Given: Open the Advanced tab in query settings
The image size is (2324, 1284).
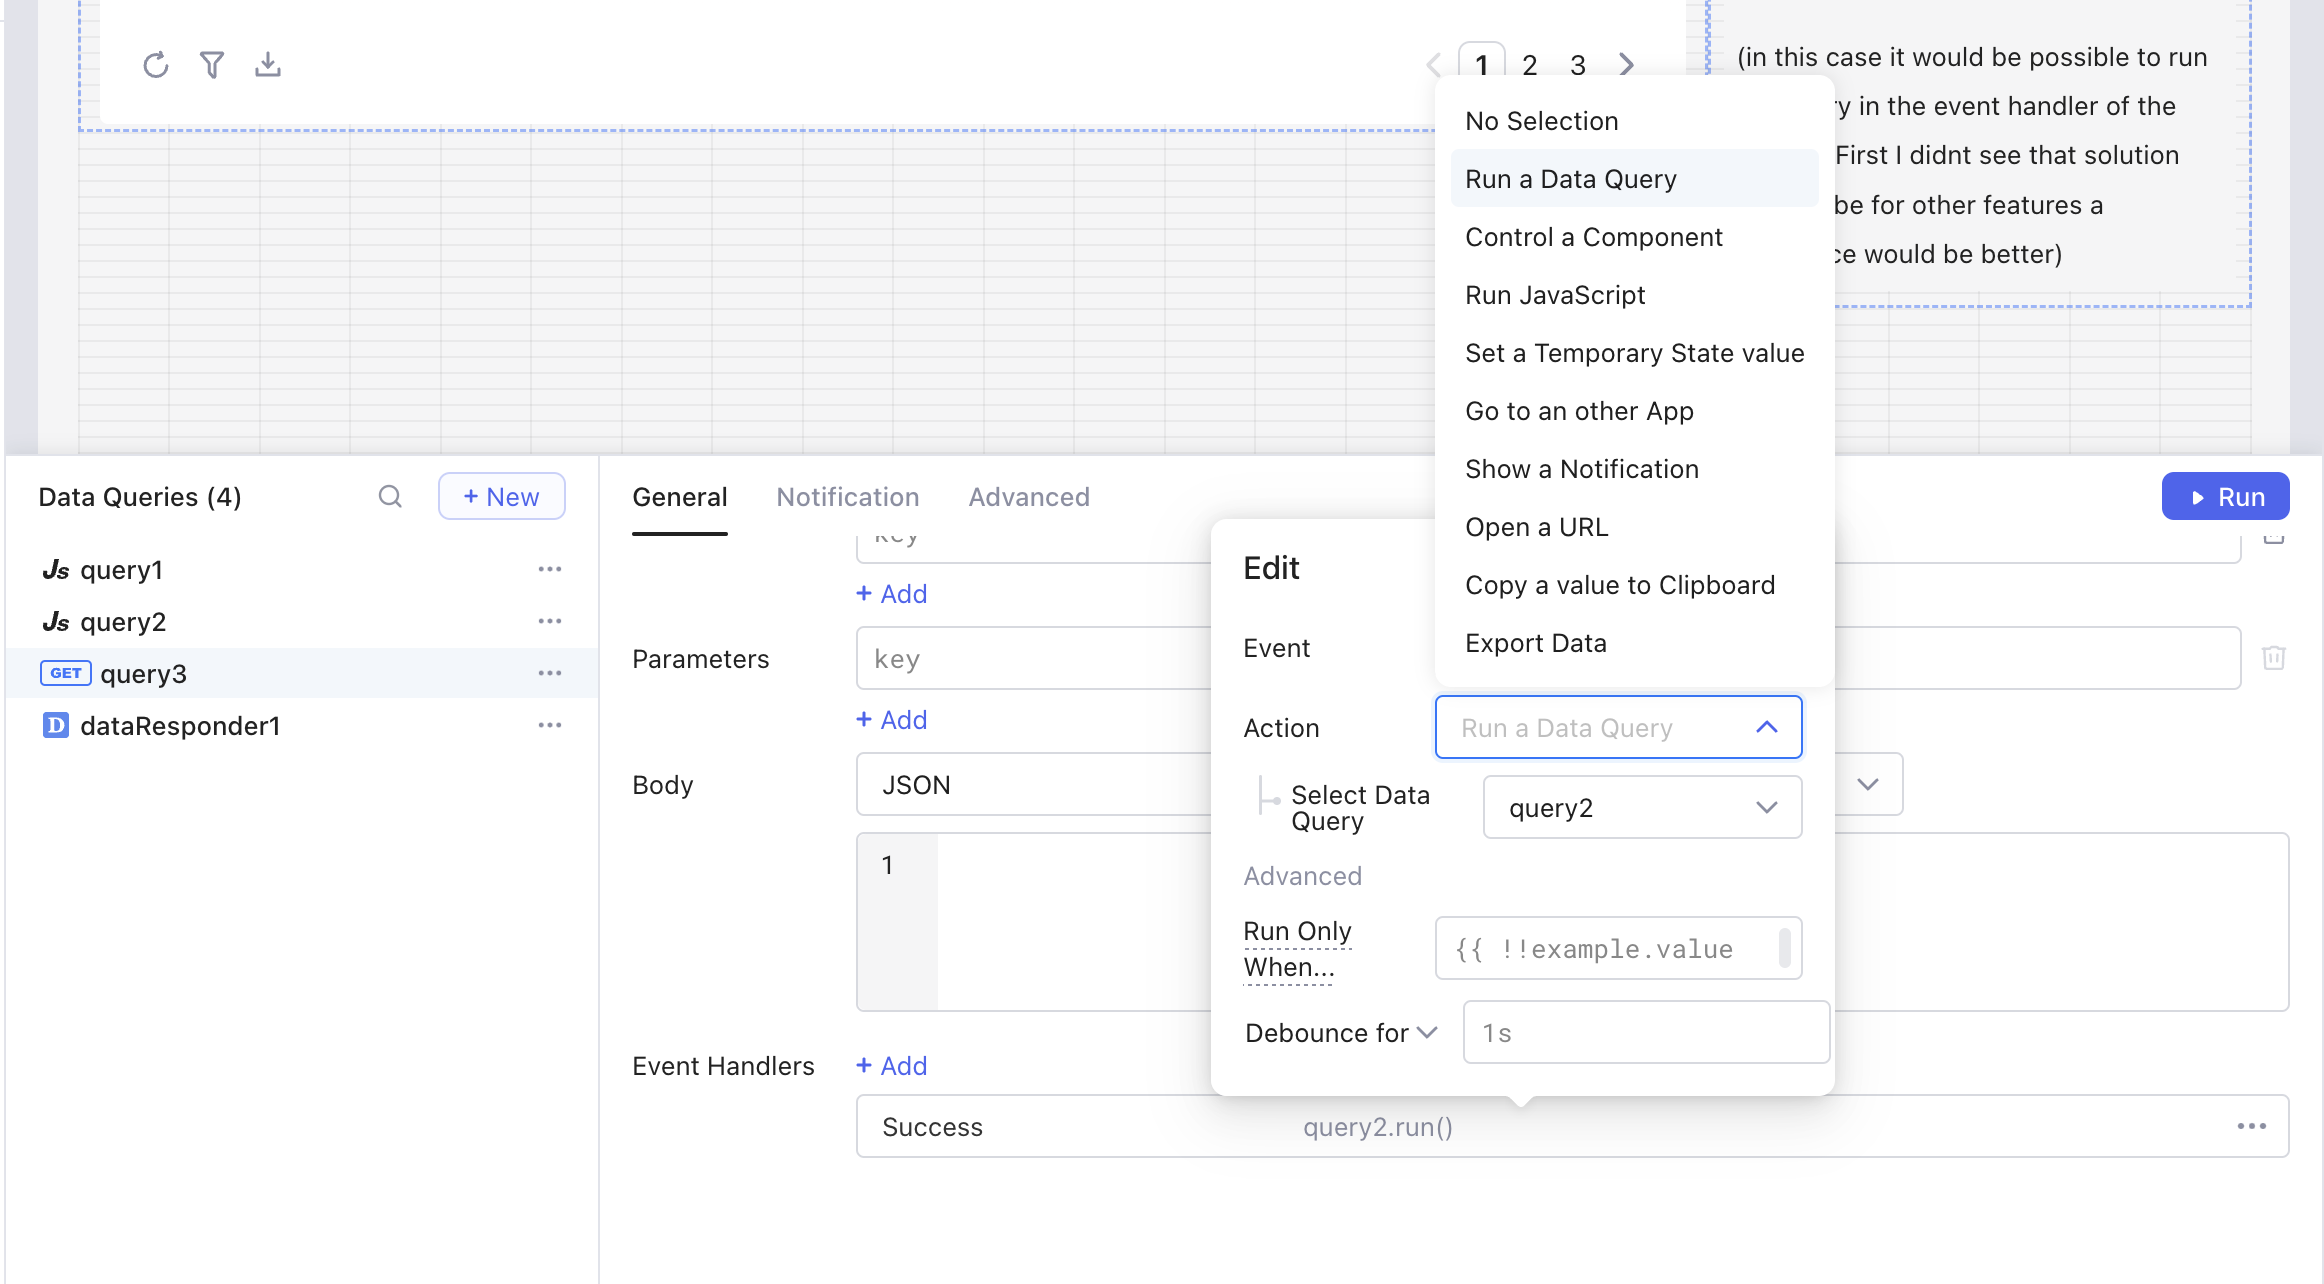Looking at the screenshot, I should pos(1029,496).
